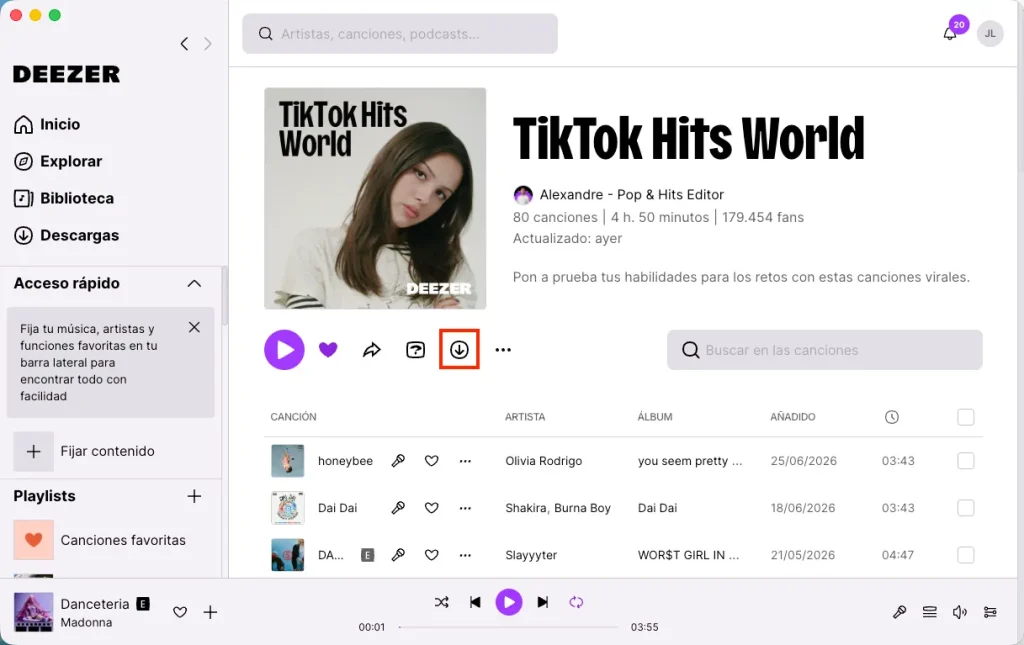Click TikTok Hits World cover image

coord(375,198)
